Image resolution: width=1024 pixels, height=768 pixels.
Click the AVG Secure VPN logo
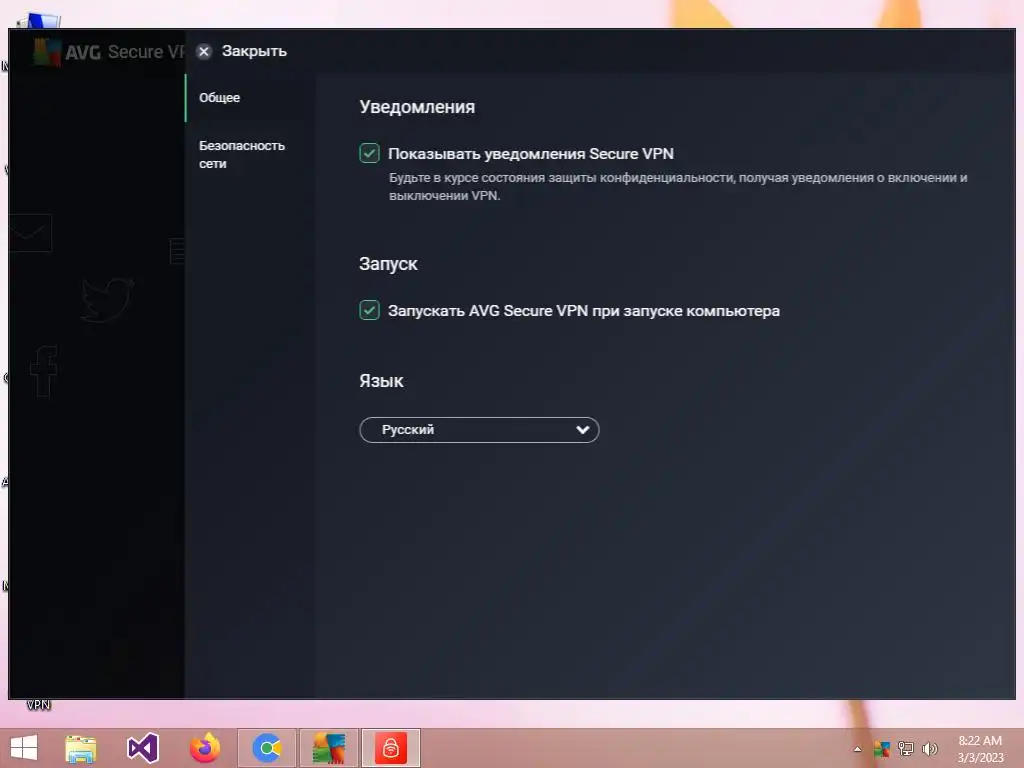(x=108, y=52)
